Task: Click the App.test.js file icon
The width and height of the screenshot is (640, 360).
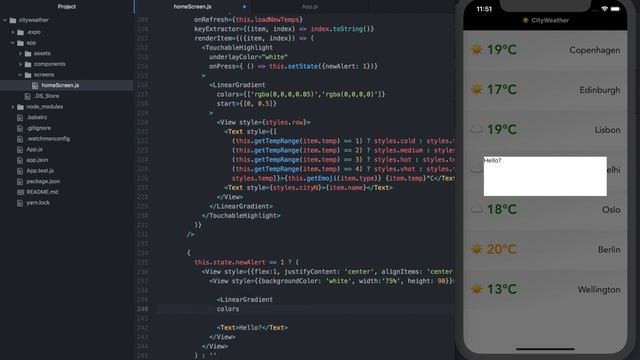Action: pyautogui.click(x=20, y=171)
